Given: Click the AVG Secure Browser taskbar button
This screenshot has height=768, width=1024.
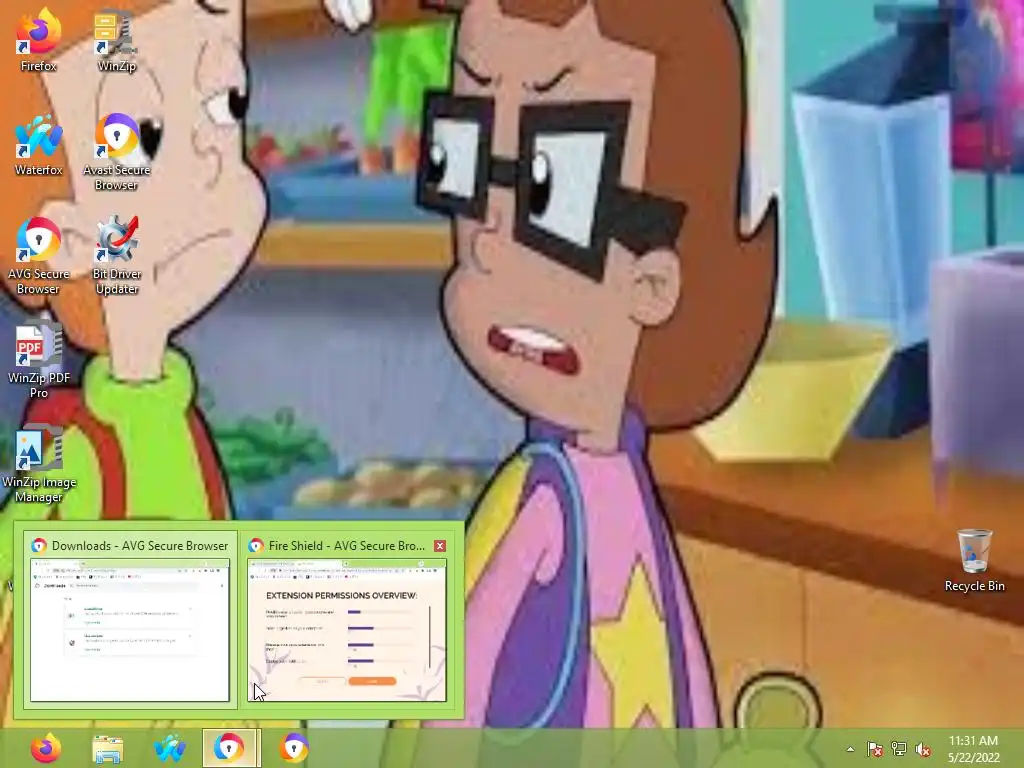Looking at the screenshot, I should 231,748.
